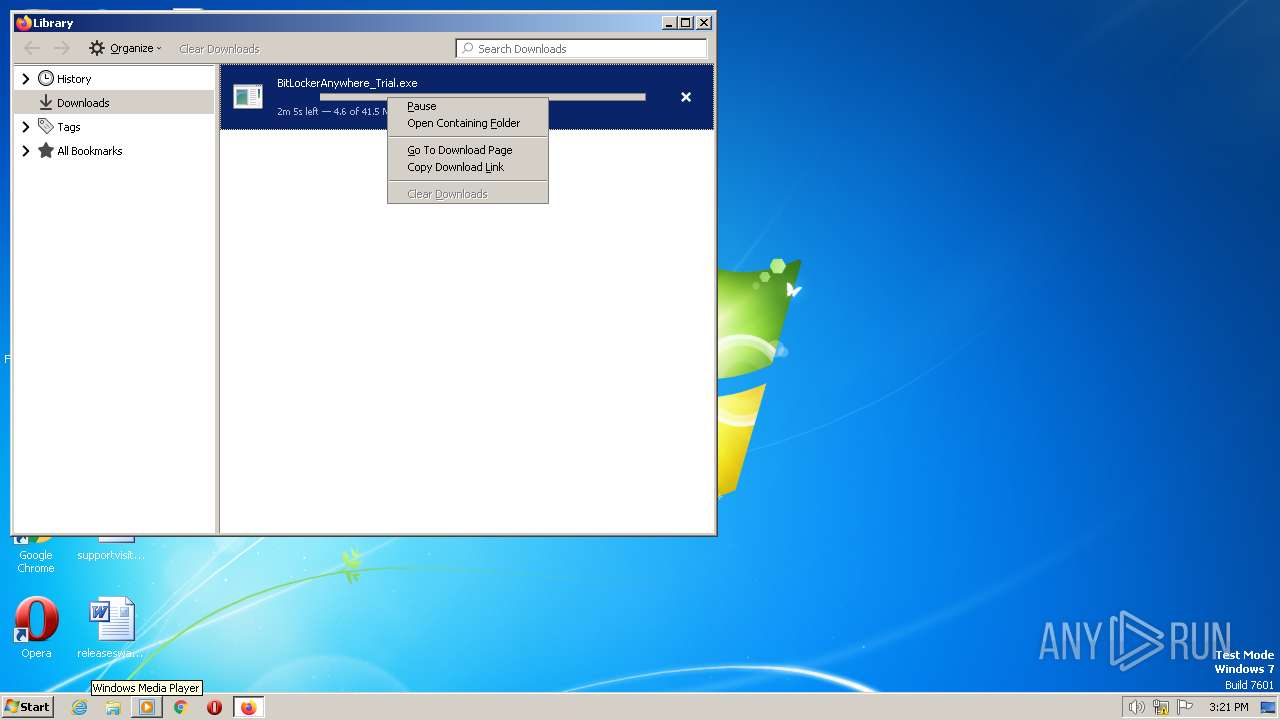This screenshot has width=1280, height=720.
Task: Open the Organize dropdown menu
Action: [125, 48]
